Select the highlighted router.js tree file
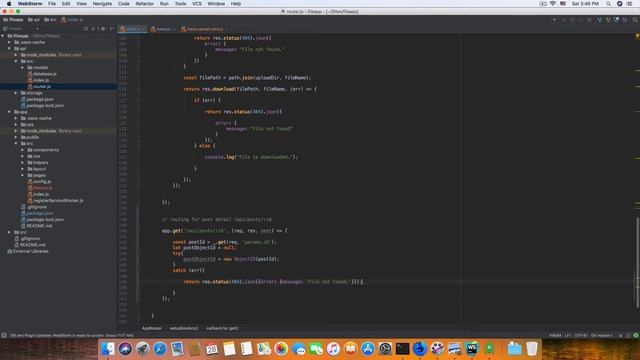 coord(39,87)
